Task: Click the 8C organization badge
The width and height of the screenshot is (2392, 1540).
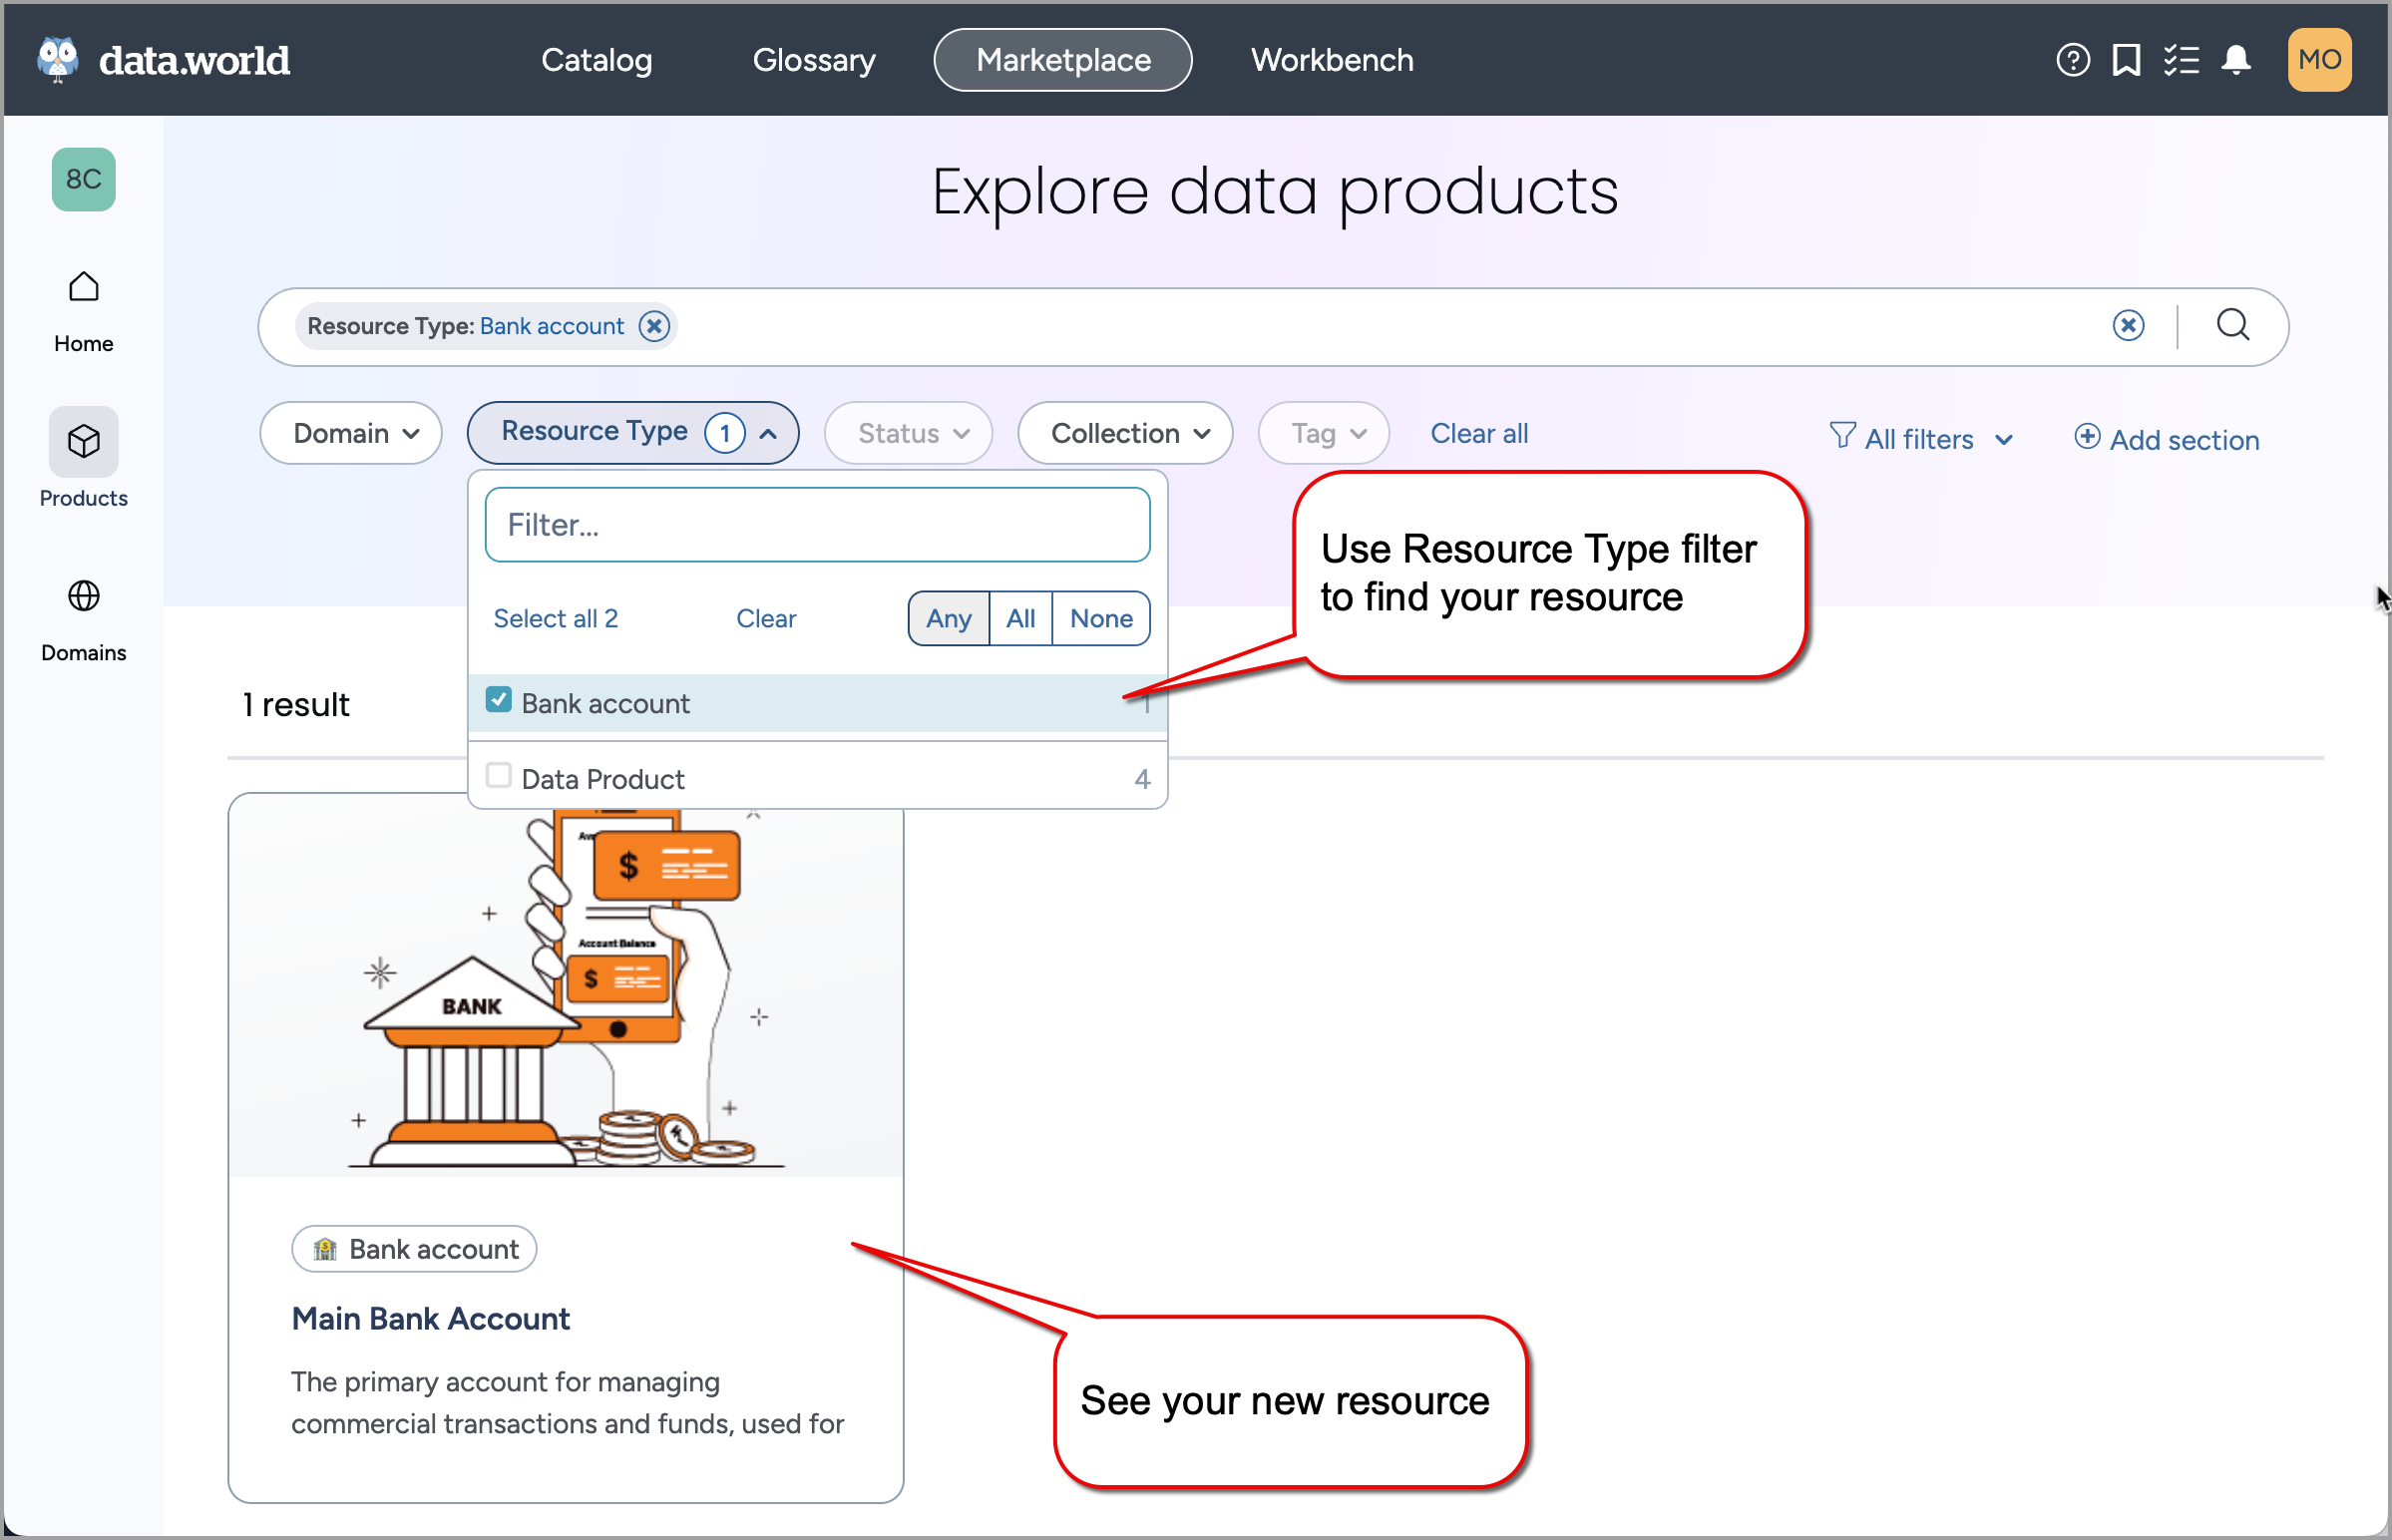Action: 83,179
